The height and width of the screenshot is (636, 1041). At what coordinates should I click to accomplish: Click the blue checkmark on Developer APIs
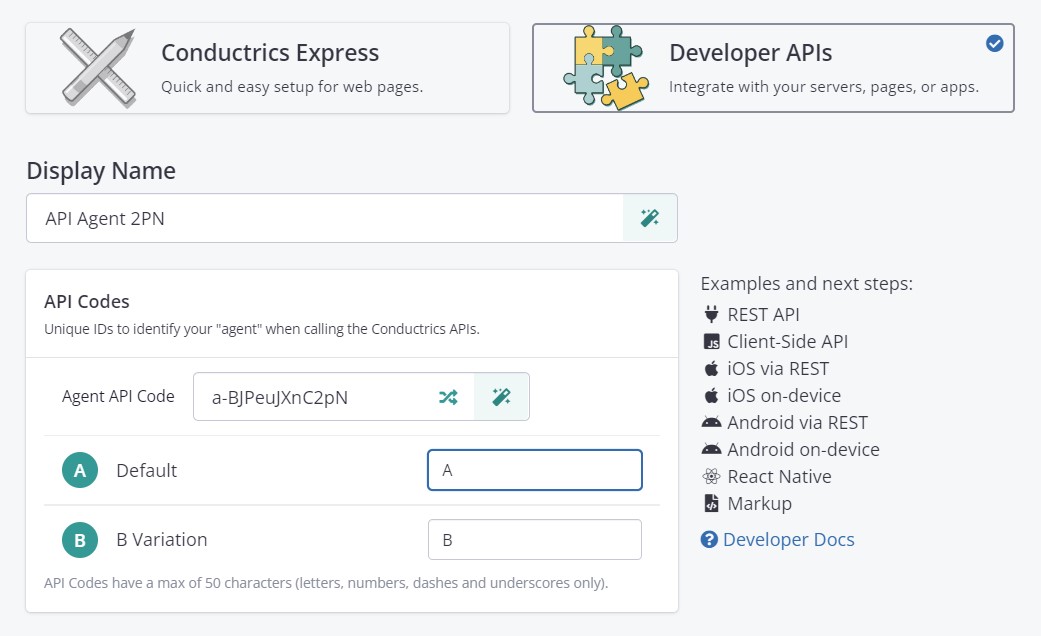click(x=995, y=43)
